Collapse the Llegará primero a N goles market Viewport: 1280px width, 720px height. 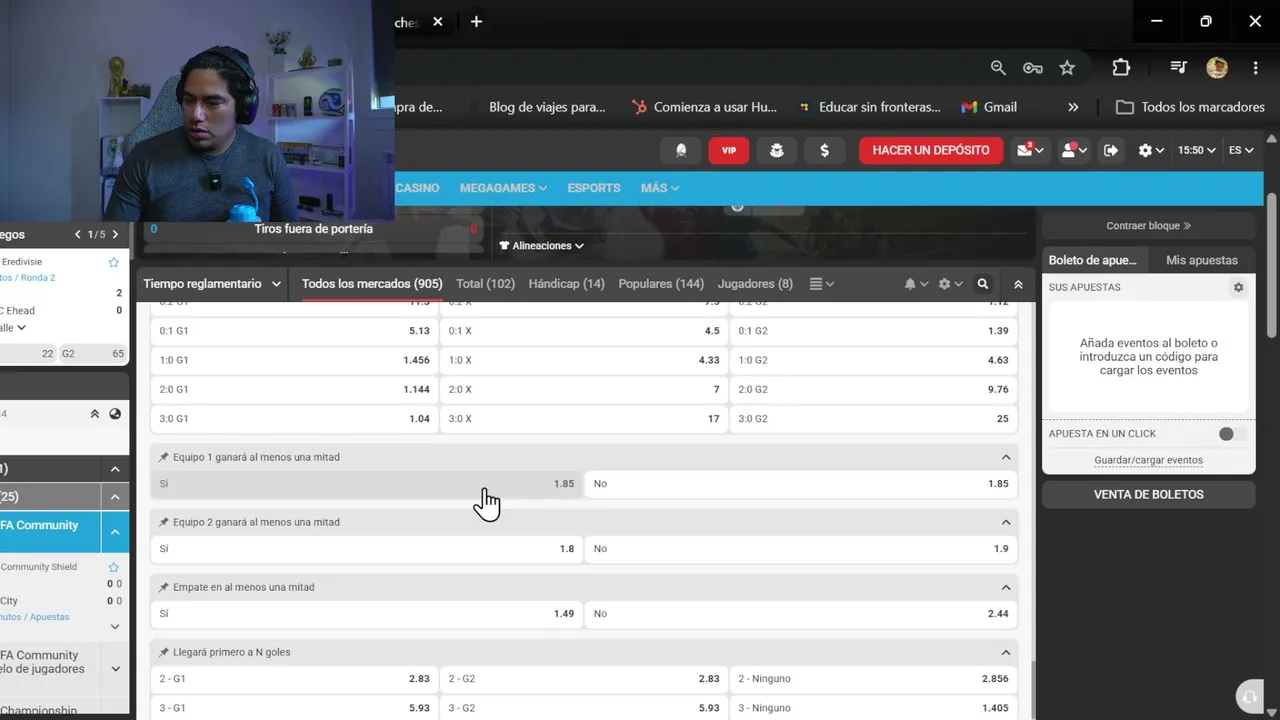[x=1006, y=652]
